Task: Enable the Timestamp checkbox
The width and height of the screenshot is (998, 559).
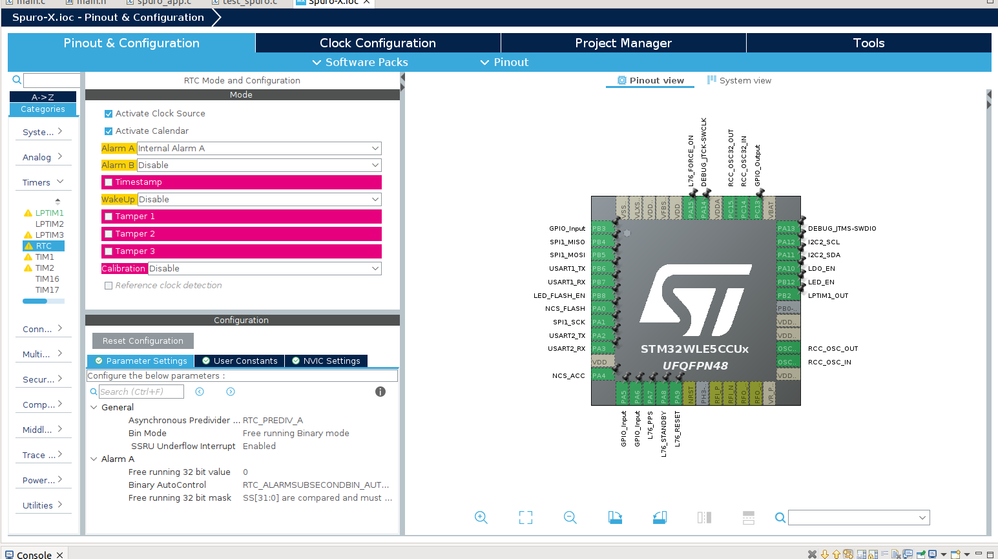Action: coord(108,182)
